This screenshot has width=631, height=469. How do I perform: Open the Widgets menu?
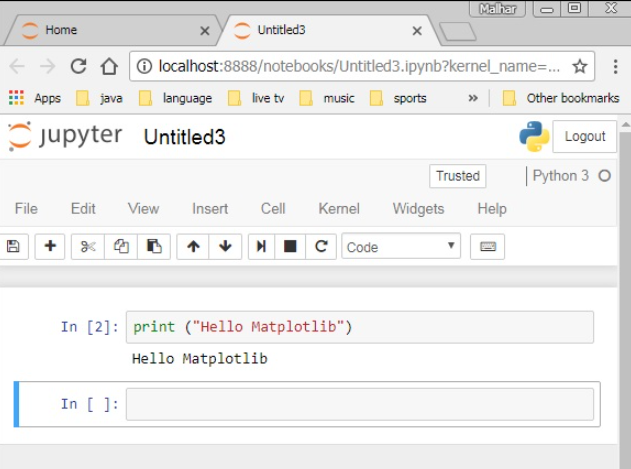[418, 209]
